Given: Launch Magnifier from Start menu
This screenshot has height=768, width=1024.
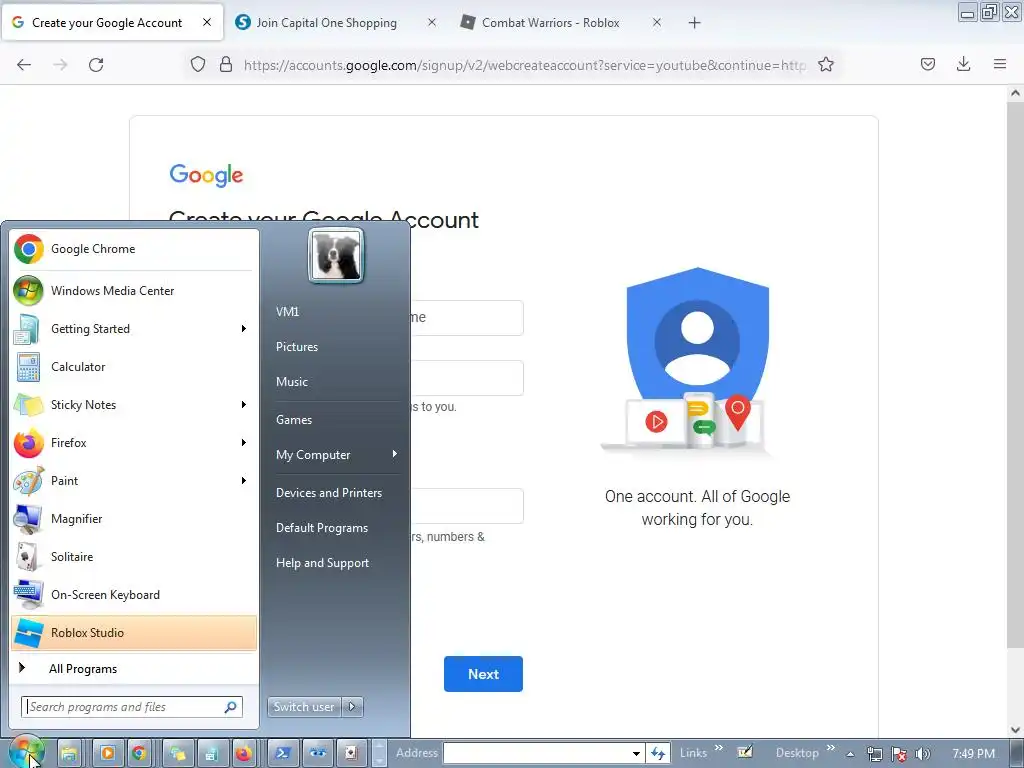Looking at the screenshot, I should tap(134, 519).
